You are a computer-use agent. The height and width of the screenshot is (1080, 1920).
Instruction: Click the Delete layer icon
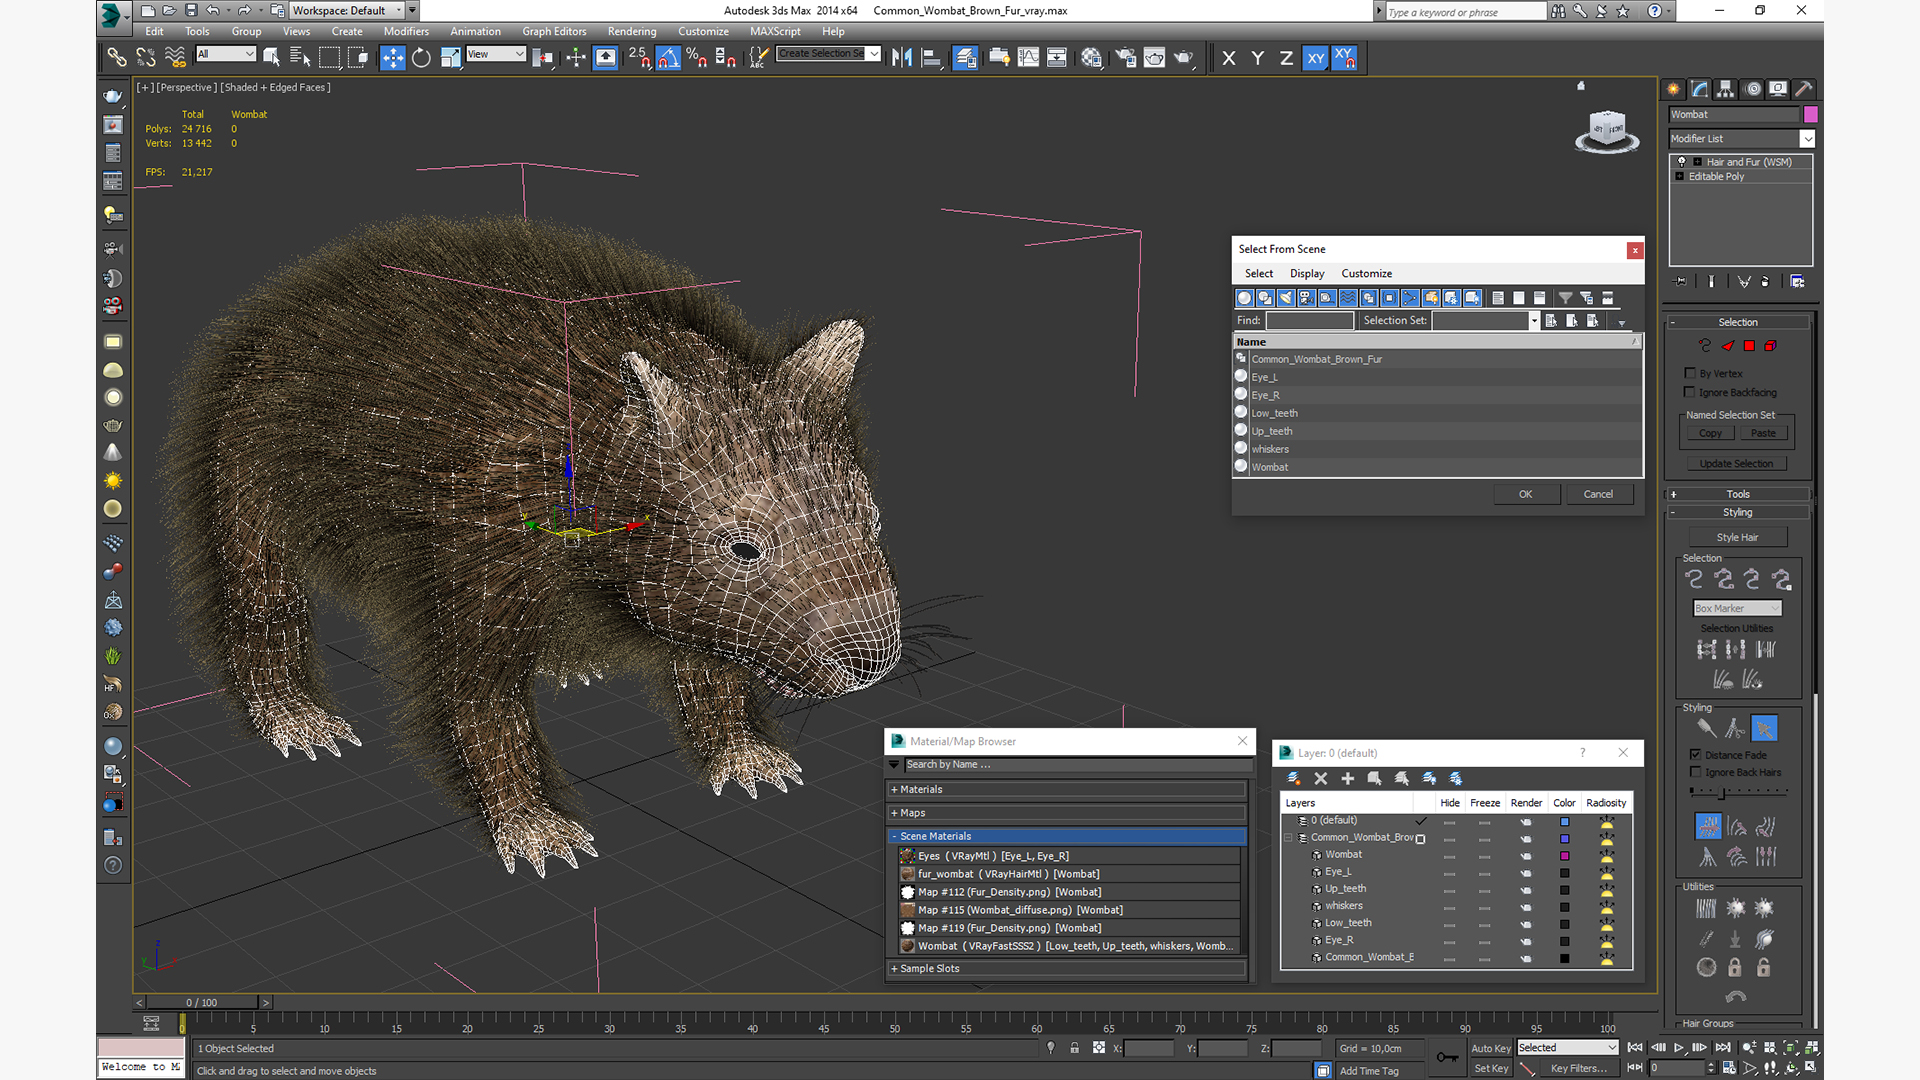click(x=1320, y=778)
